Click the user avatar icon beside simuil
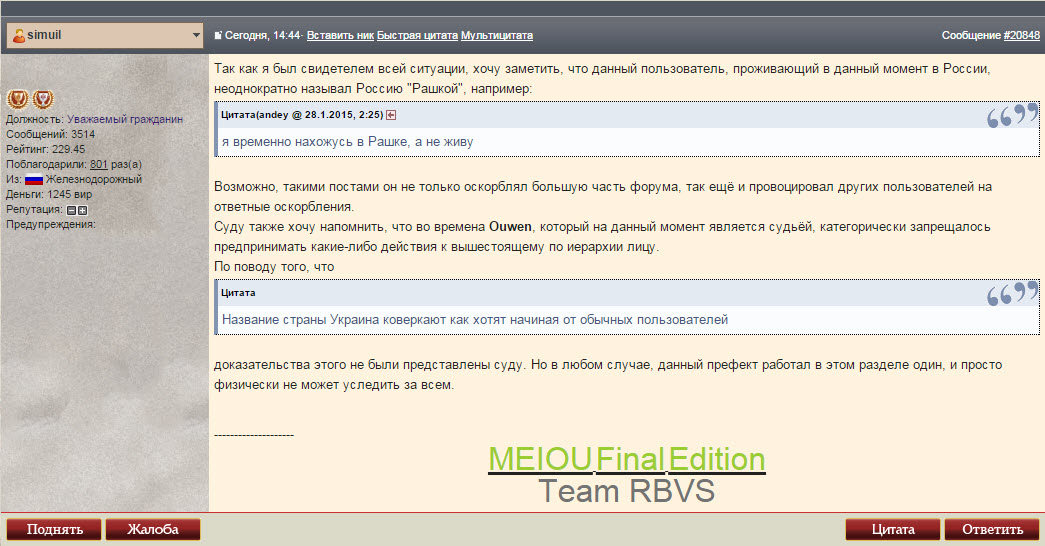The width and height of the screenshot is (1045, 546). (x=18, y=35)
